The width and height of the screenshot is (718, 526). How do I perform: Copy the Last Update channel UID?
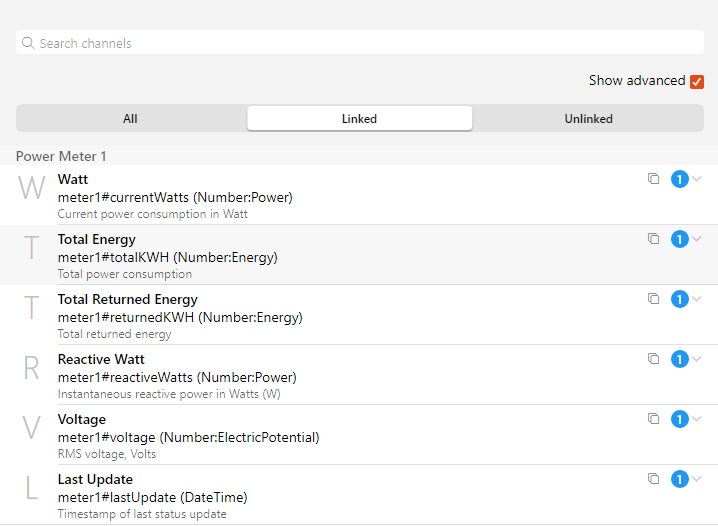coord(653,479)
